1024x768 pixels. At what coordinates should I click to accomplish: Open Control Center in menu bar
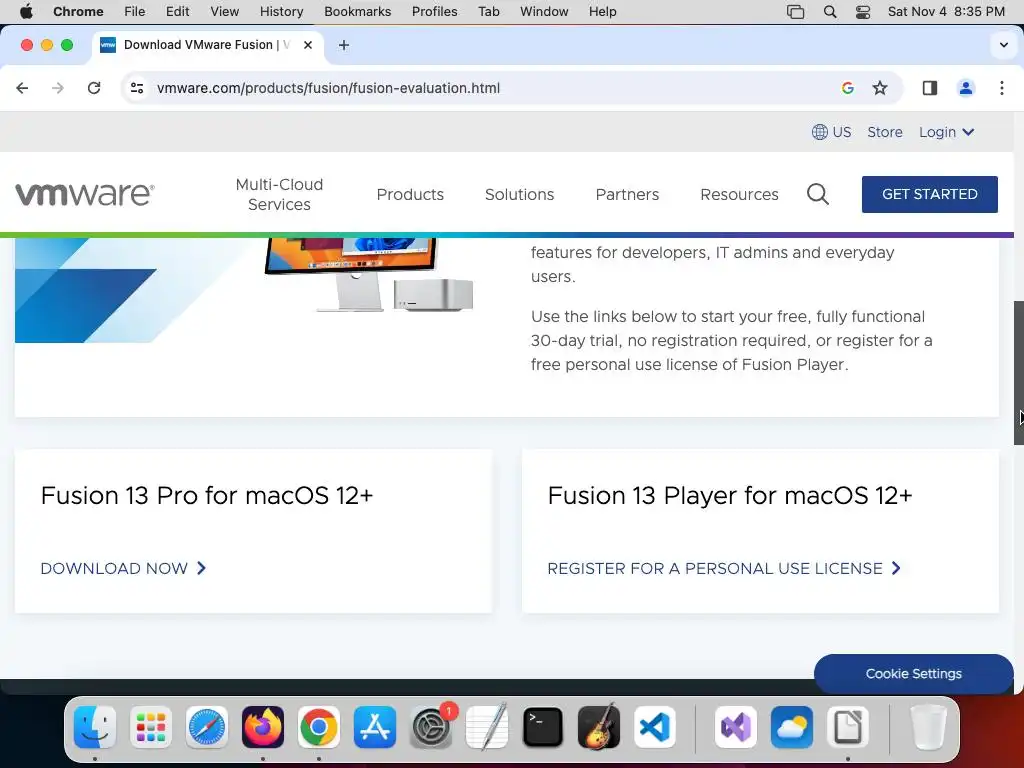(x=863, y=11)
